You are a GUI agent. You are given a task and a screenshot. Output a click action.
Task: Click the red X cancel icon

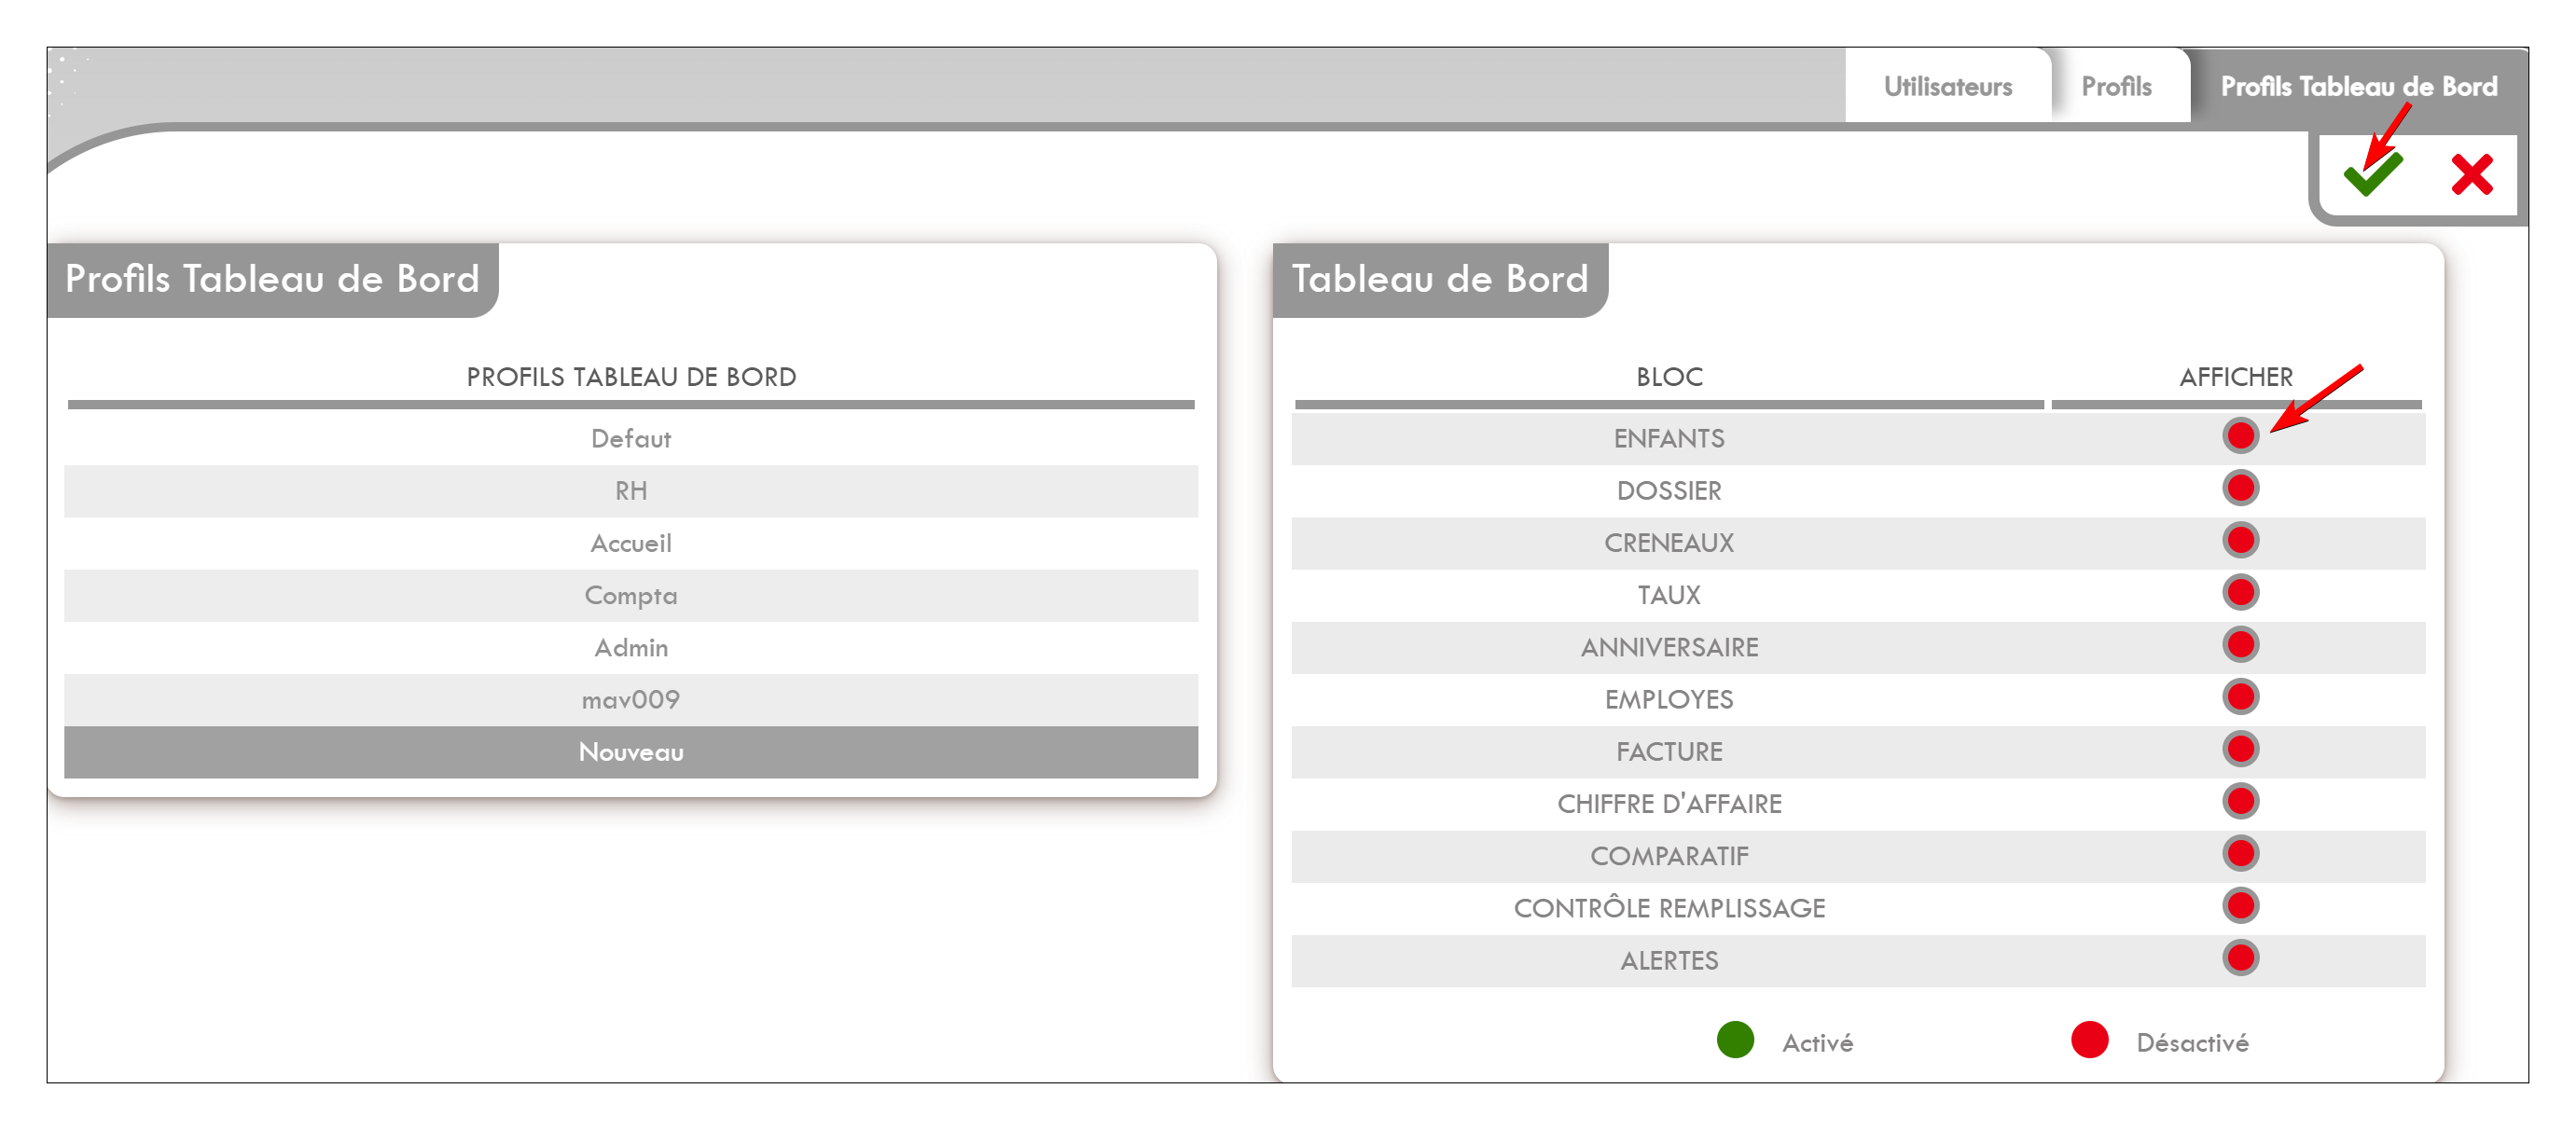tap(2471, 175)
